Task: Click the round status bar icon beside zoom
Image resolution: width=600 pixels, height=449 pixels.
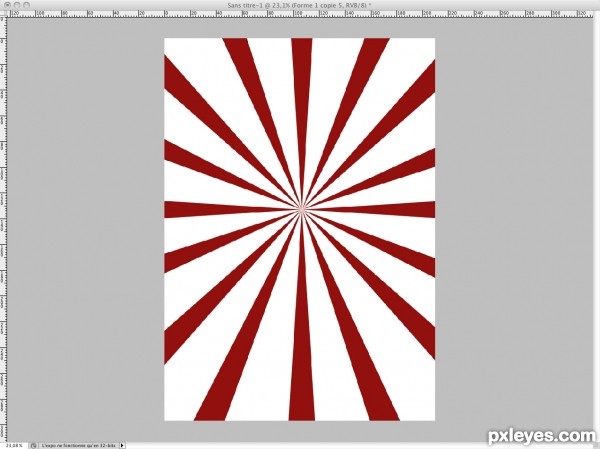Action: (x=34, y=446)
